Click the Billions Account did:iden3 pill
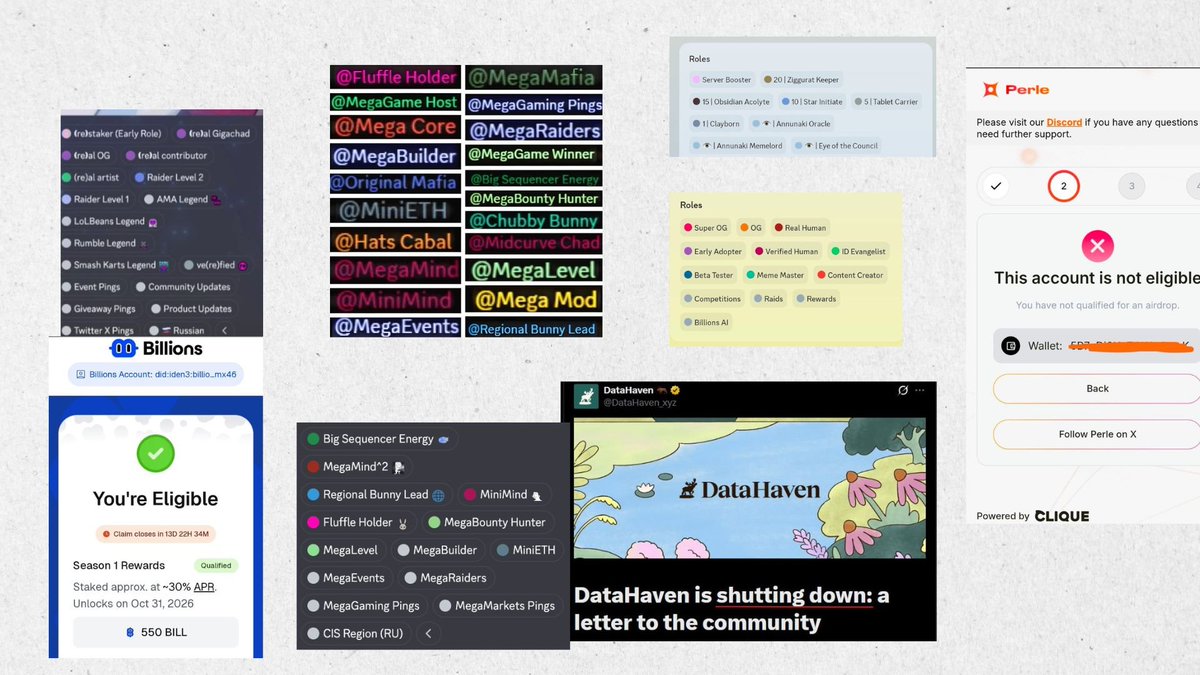The image size is (1200, 675). pos(155,375)
